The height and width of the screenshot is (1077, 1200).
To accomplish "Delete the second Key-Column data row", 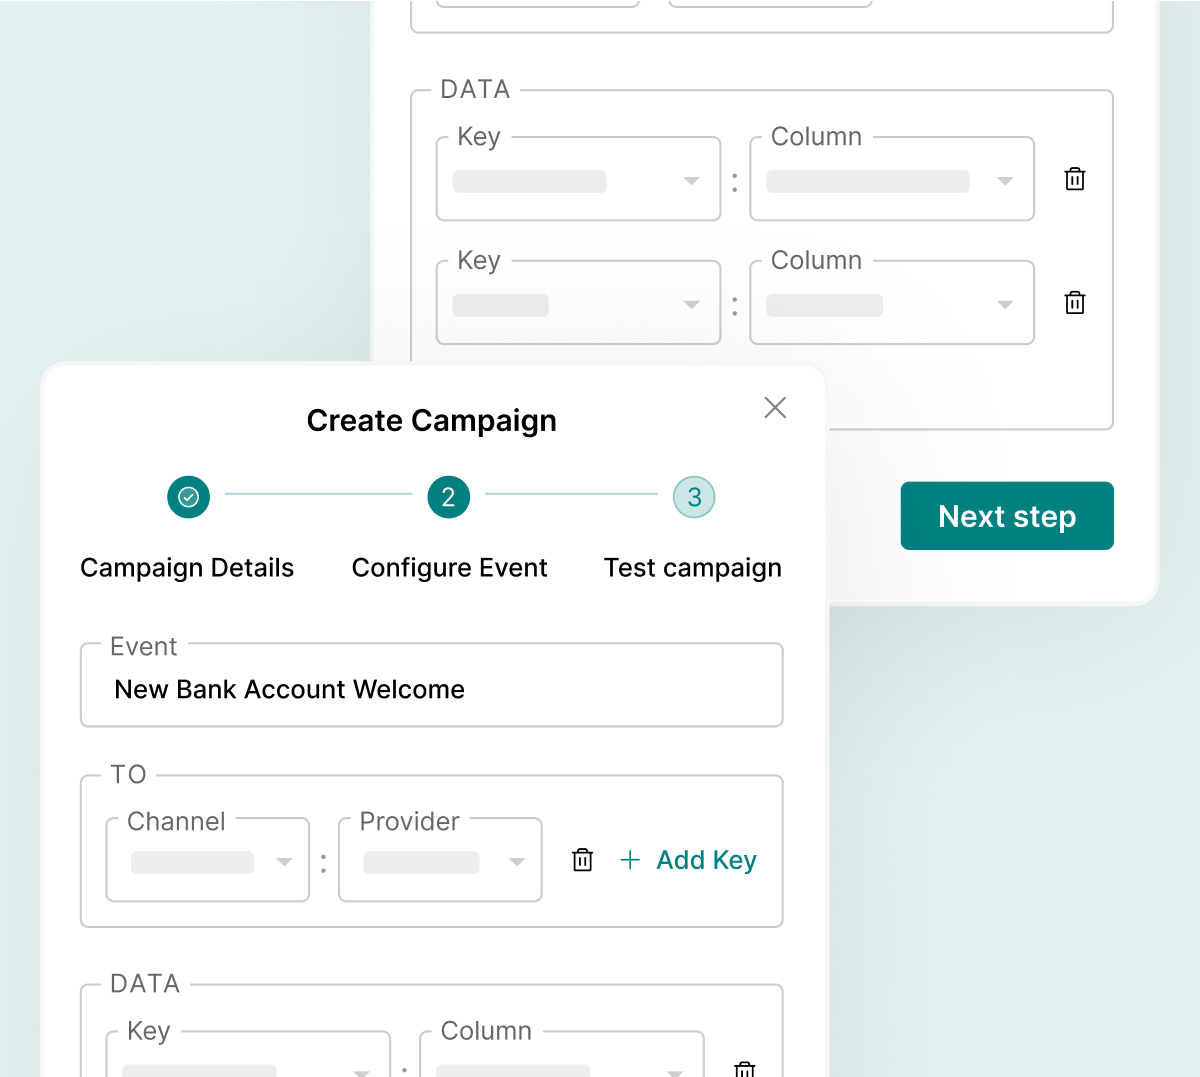I will 1075,303.
